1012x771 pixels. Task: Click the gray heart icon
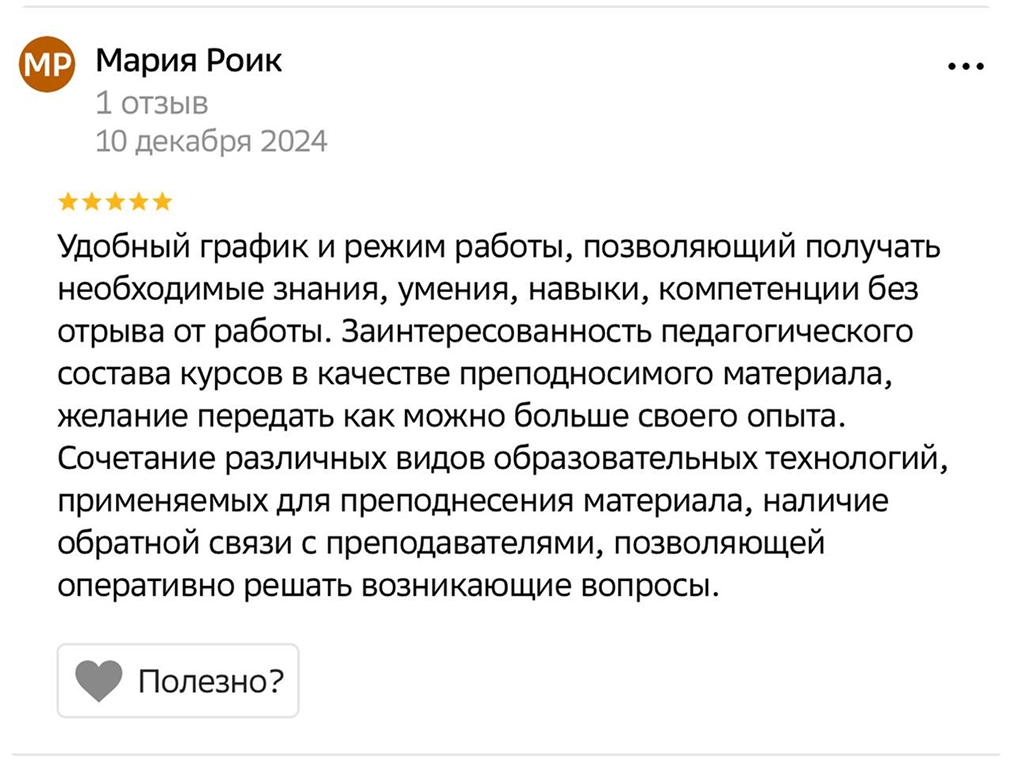tap(98, 681)
